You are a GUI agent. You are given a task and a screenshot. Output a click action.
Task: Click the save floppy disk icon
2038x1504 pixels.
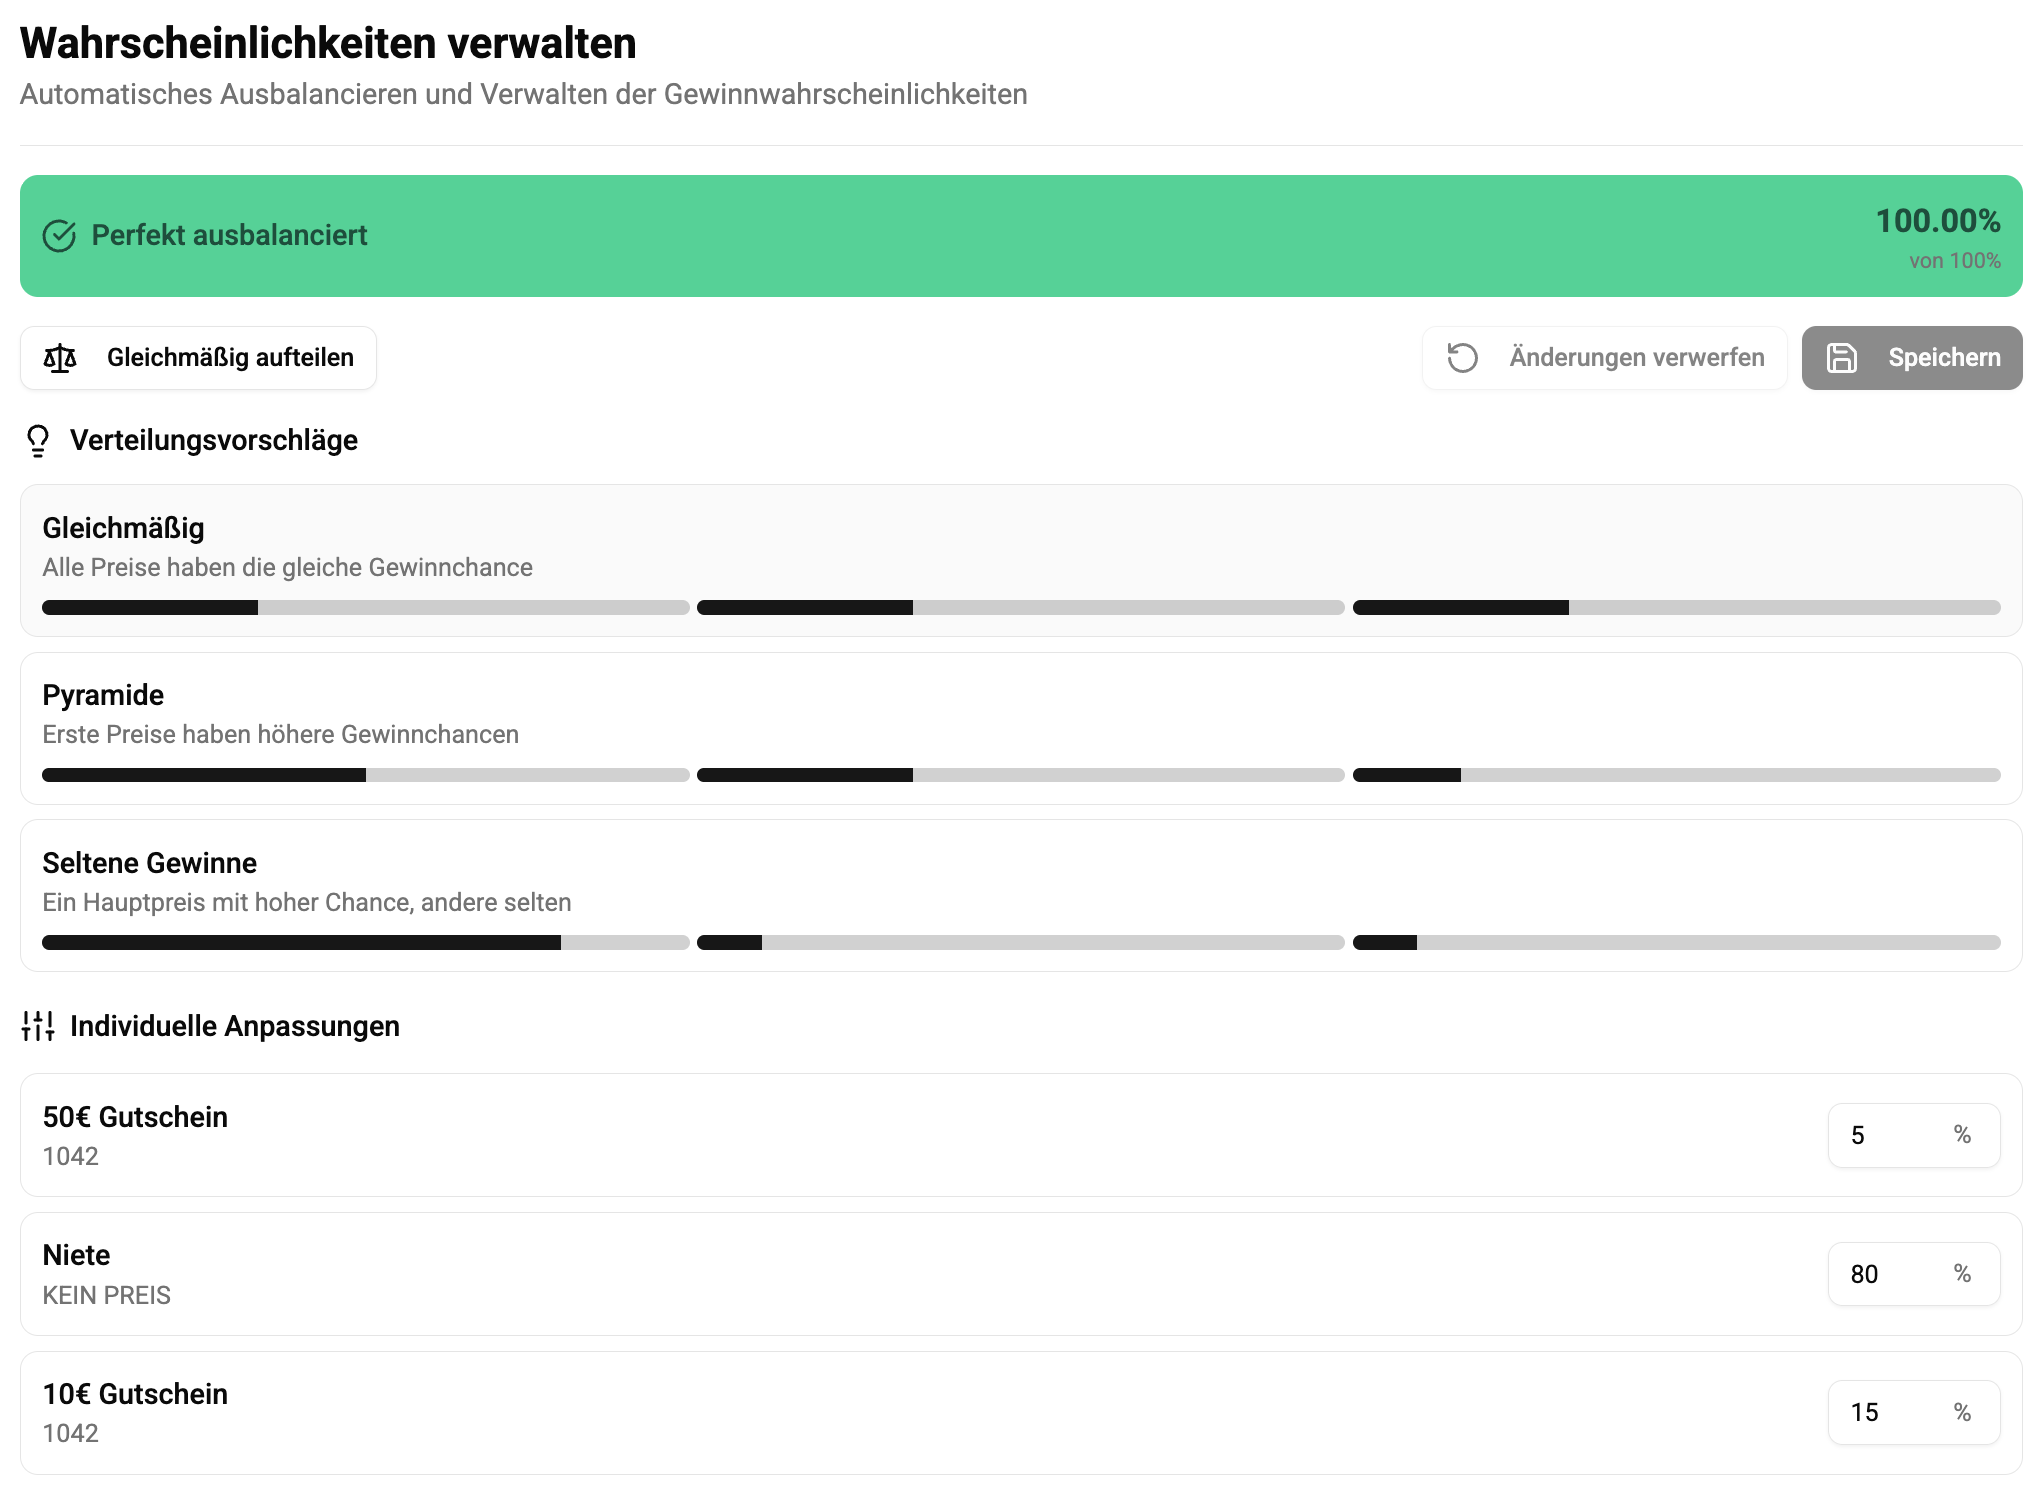coord(1842,358)
